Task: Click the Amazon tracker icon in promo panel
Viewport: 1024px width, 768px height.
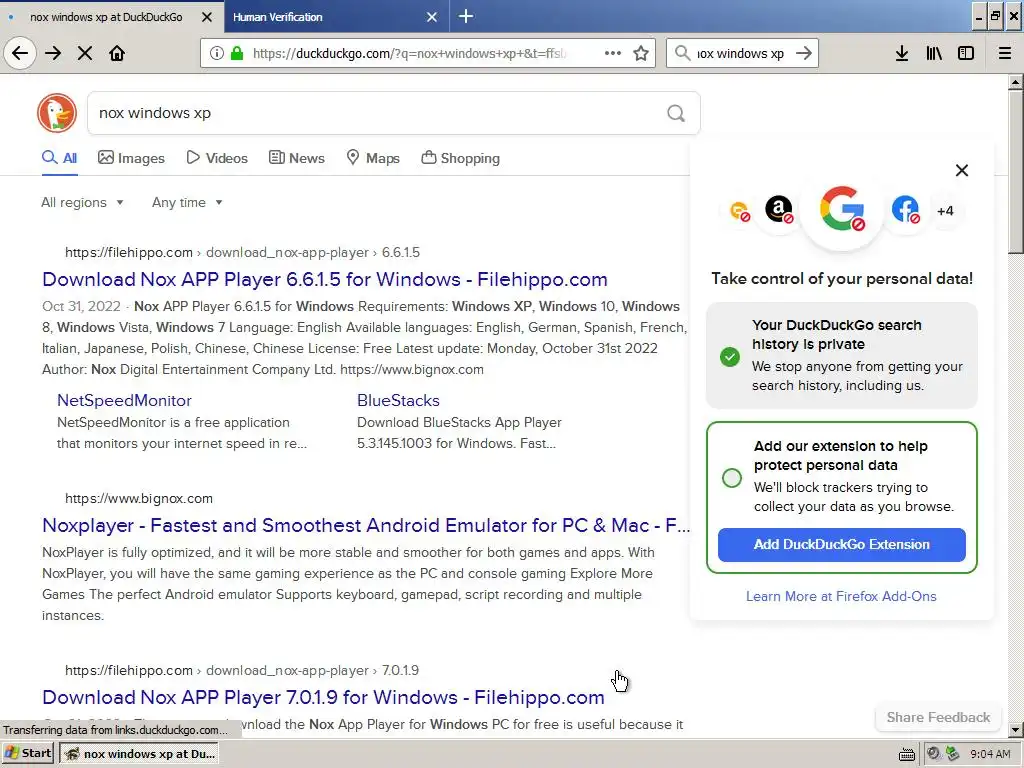Action: [x=778, y=210]
